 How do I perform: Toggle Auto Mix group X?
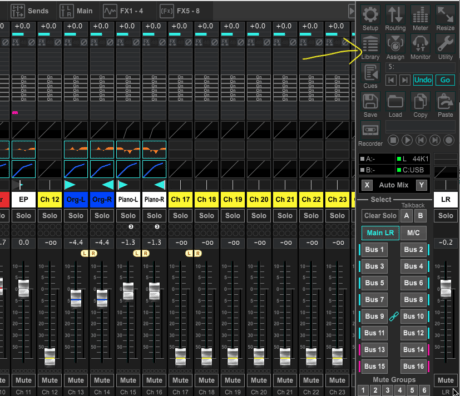[367, 185]
